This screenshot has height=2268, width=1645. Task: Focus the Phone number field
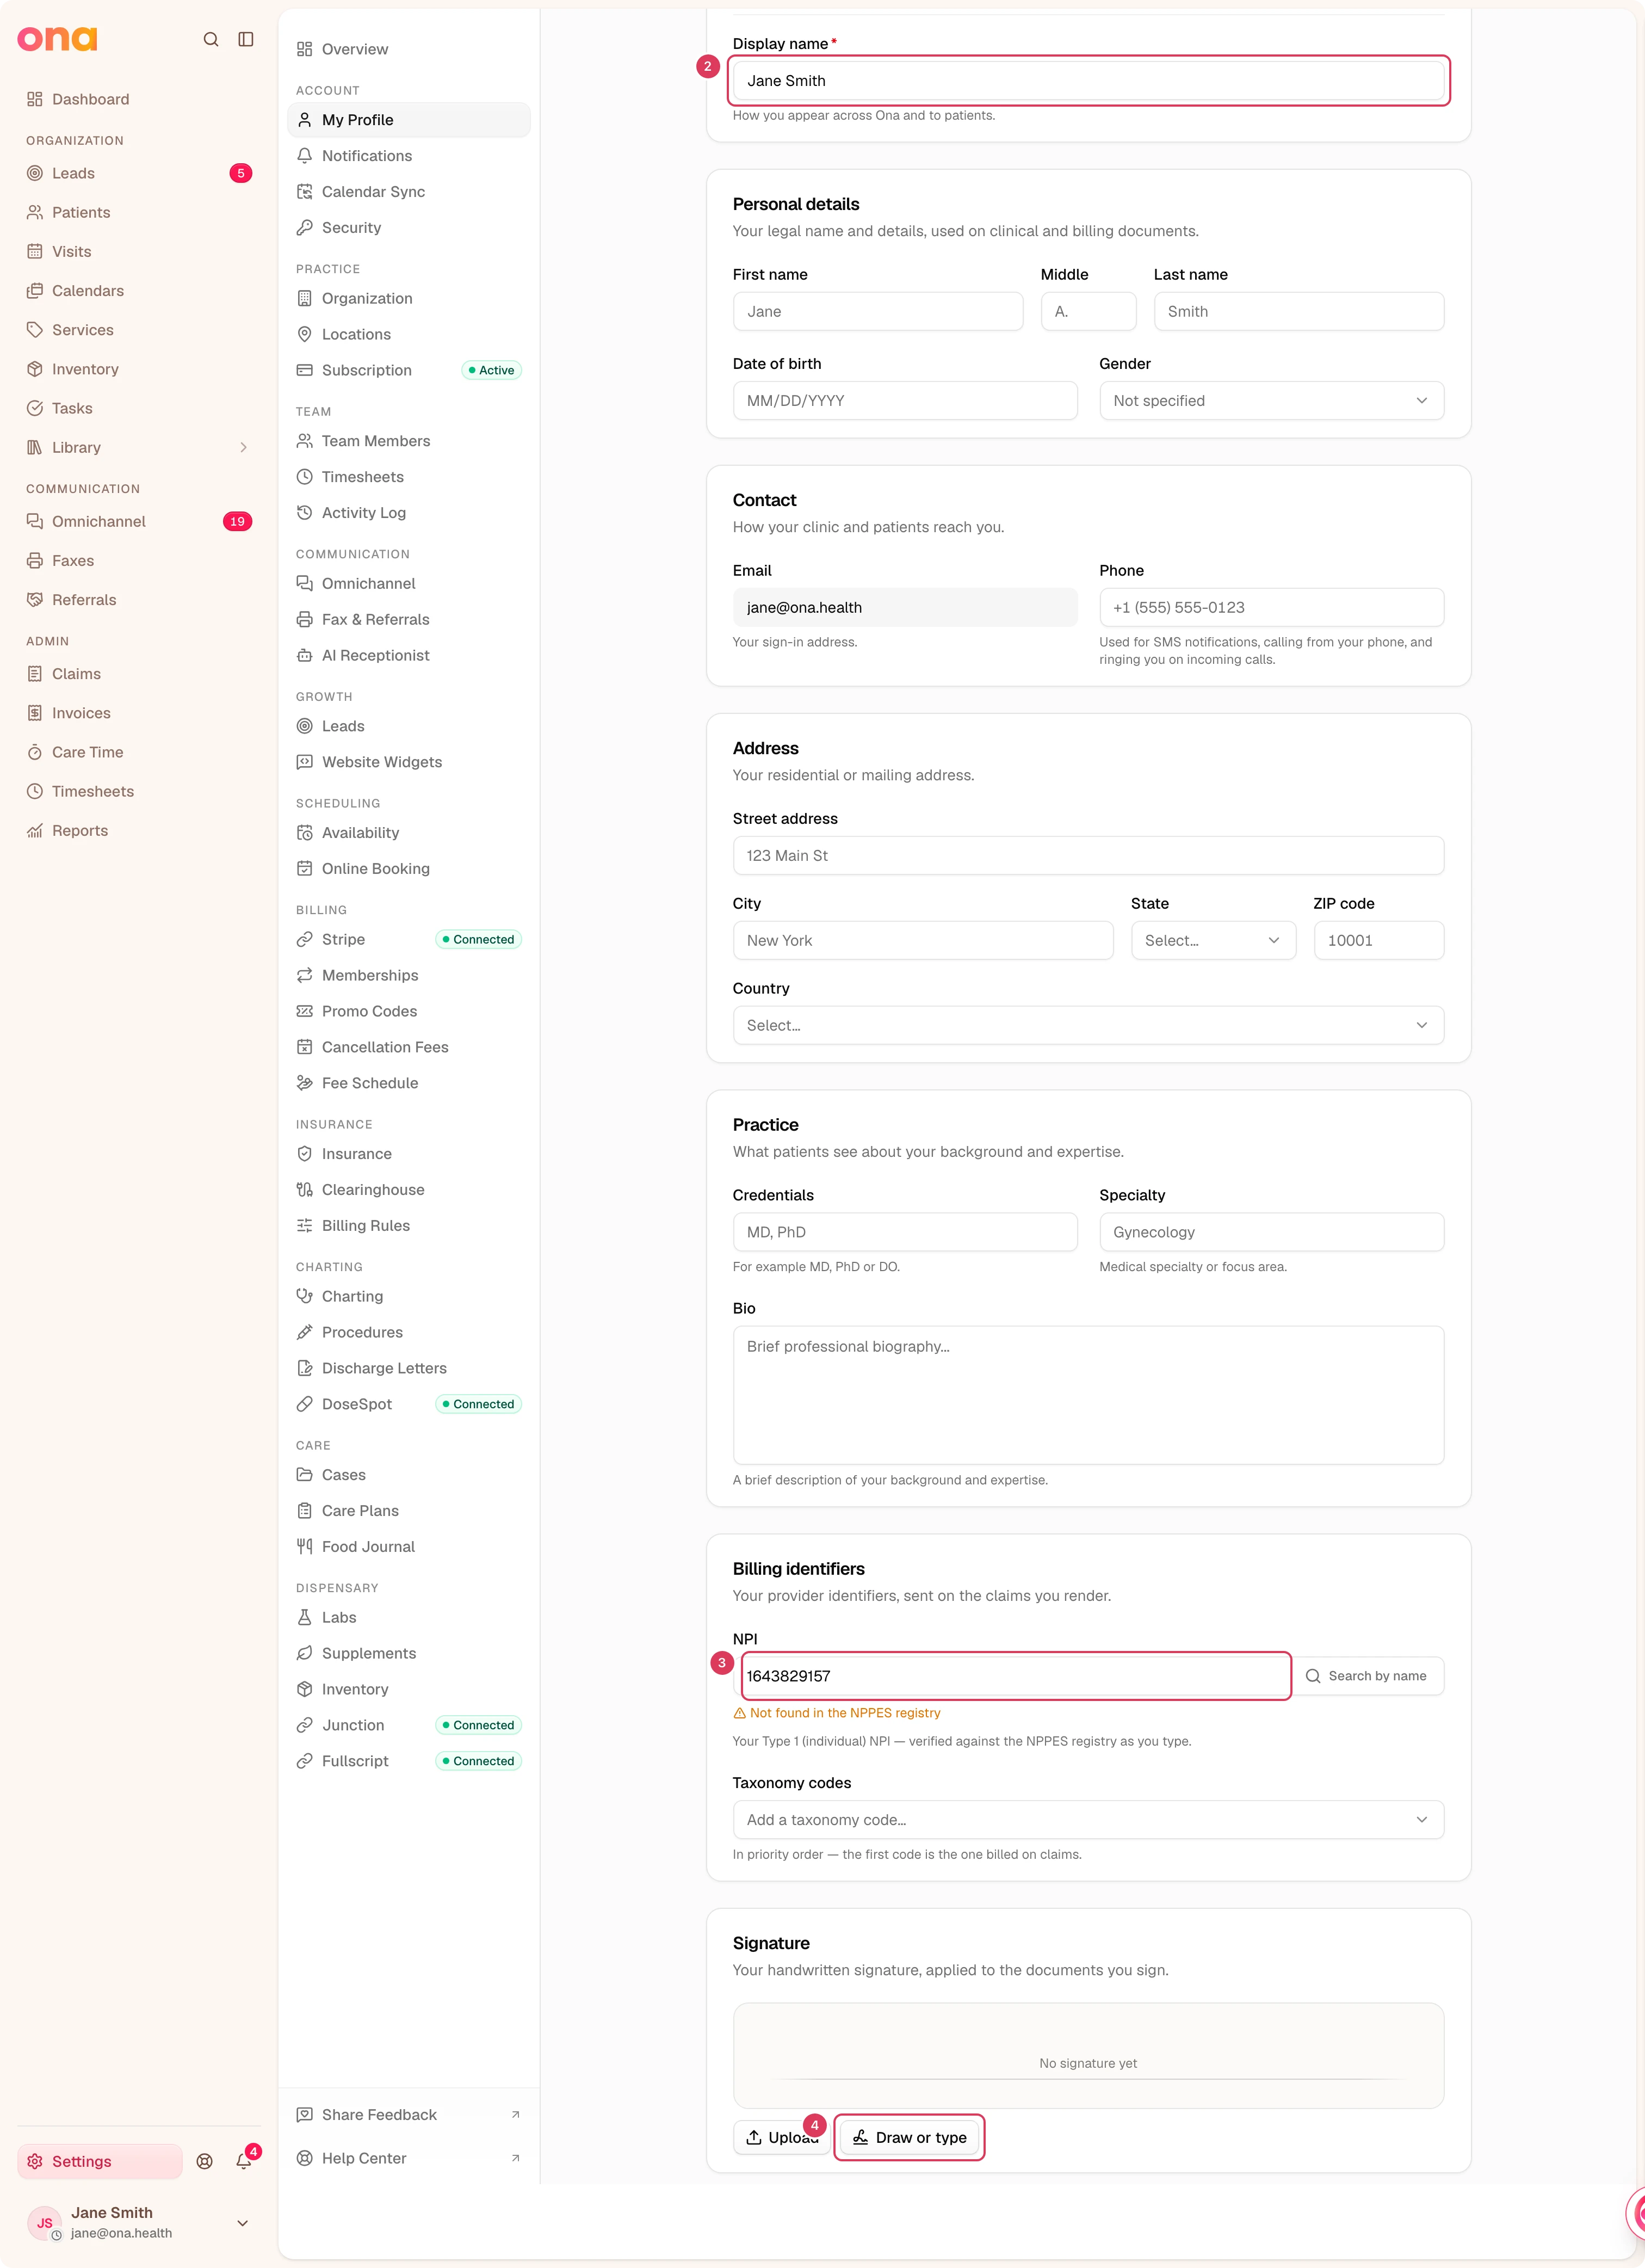pos(1271,607)
